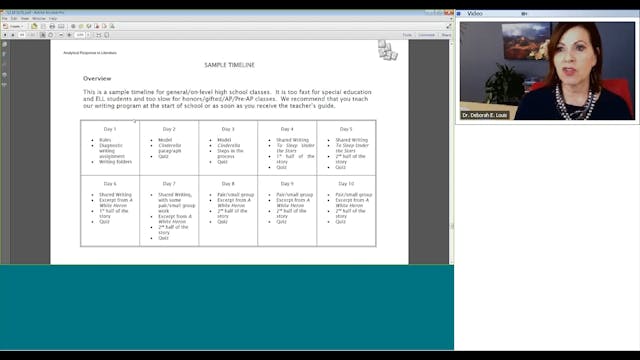This screenshot has height=360, width=640.
Task: Click the third navigation pane icon
Action: (4, 64)
